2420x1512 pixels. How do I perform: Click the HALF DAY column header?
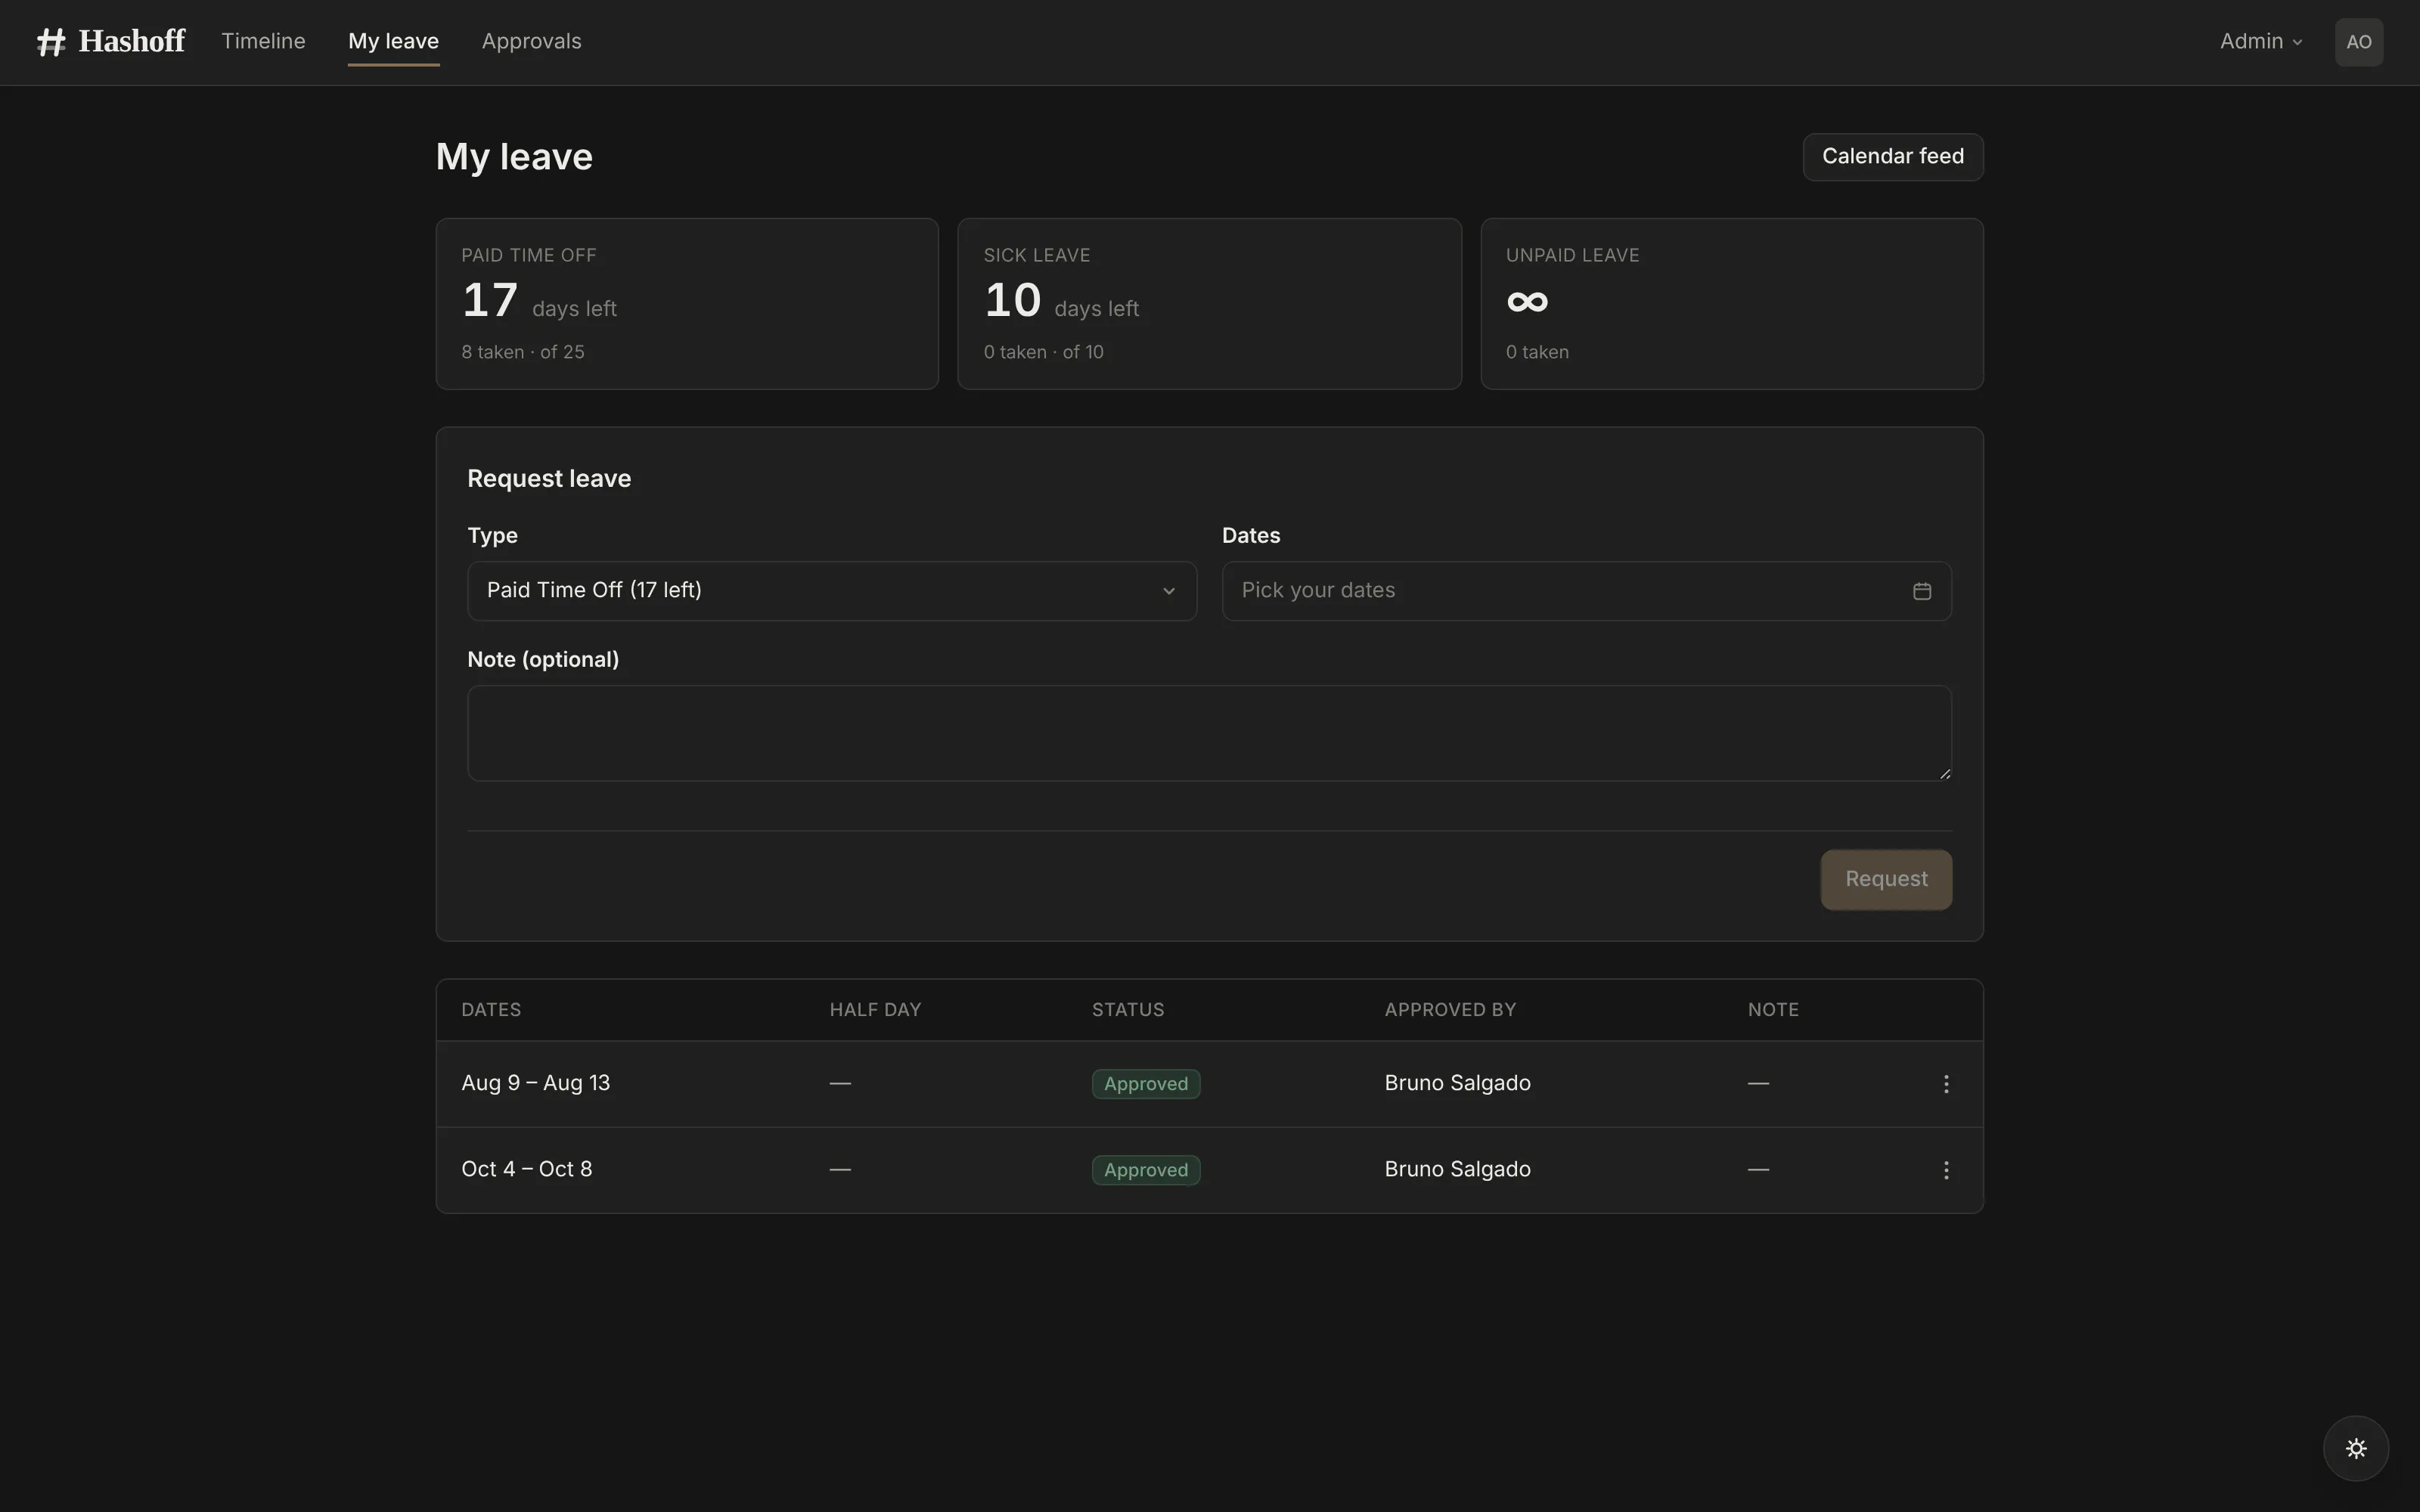(x=875, y=1010)
